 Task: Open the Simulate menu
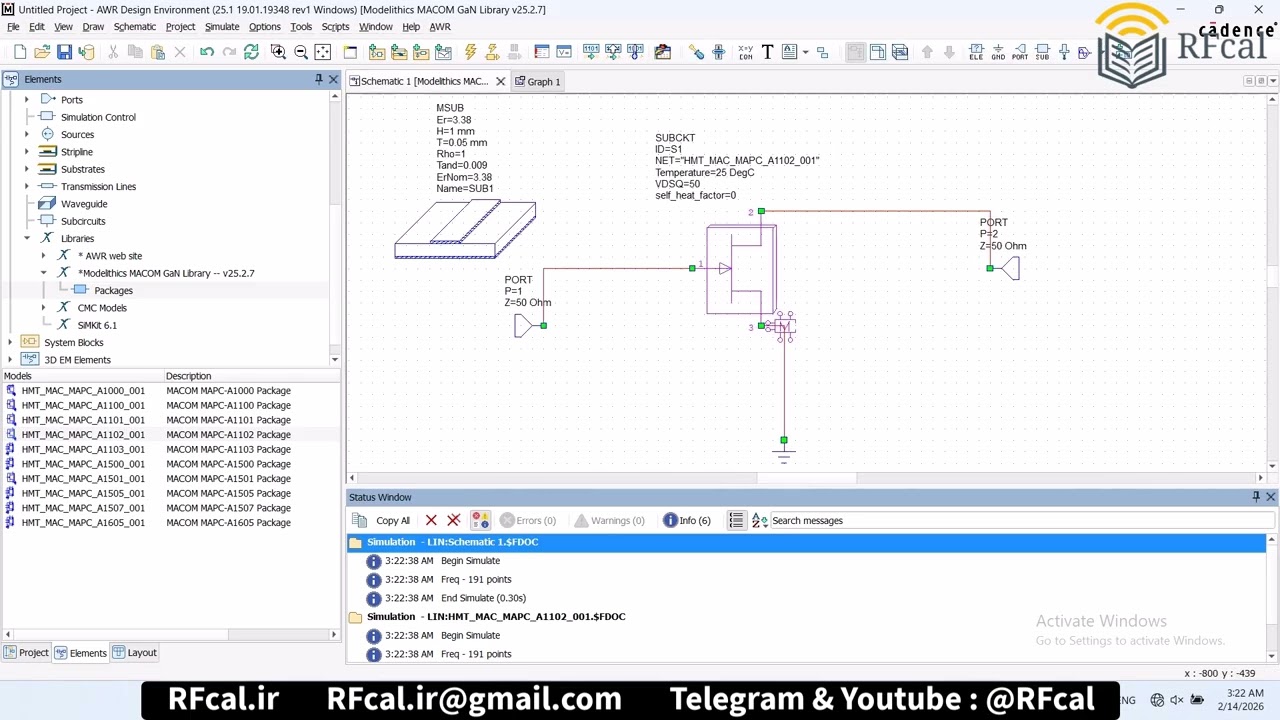tap(222, 27)
